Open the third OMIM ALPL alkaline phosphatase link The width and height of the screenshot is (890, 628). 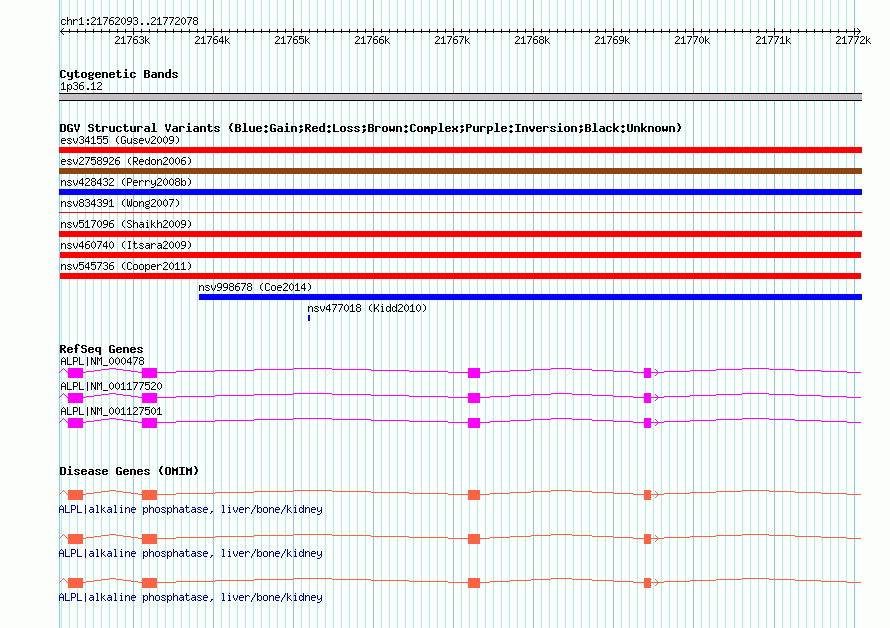pyautogui.click(x=191, y=597)
